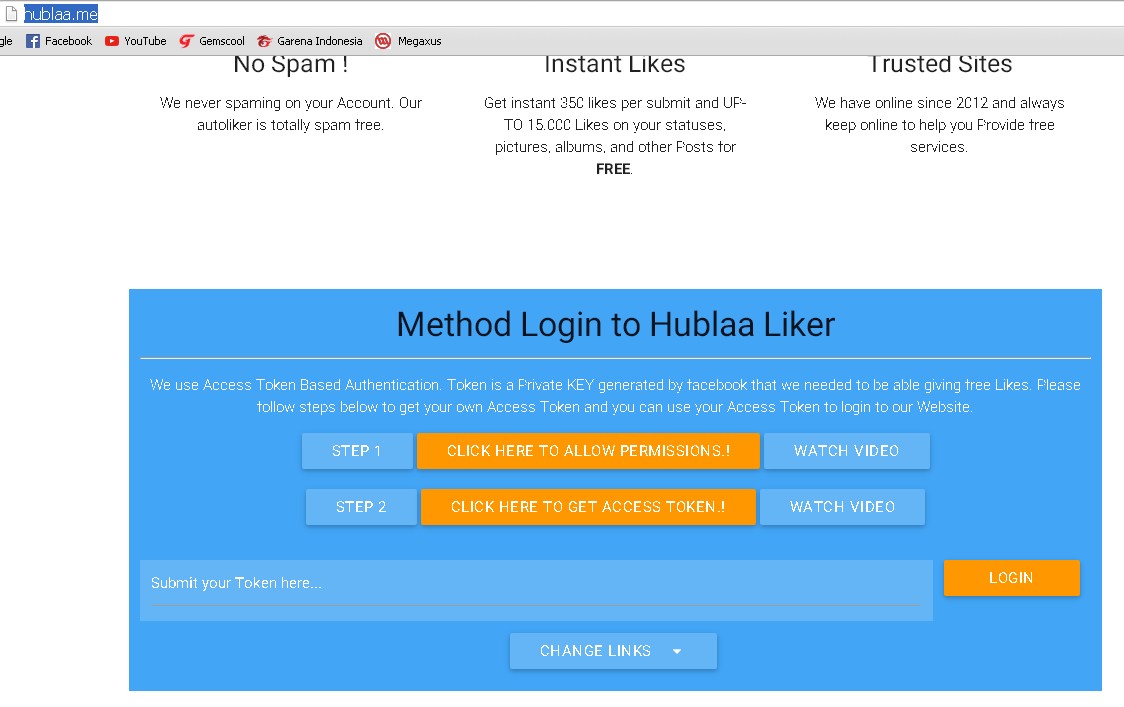Viewport: 1124px width, 707px height.
Task: Open the truncated Google bookmark on the left
Action: 7,41
